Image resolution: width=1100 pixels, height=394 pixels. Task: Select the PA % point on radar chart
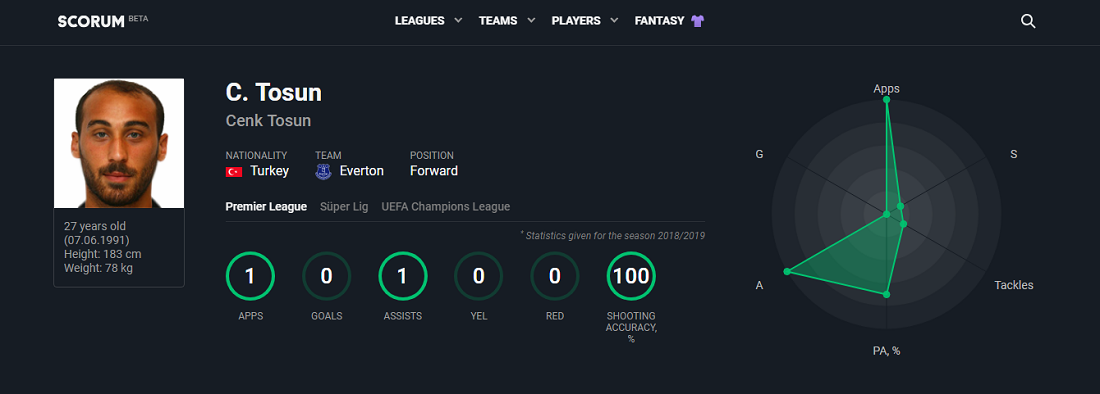(x=887, y=294)
